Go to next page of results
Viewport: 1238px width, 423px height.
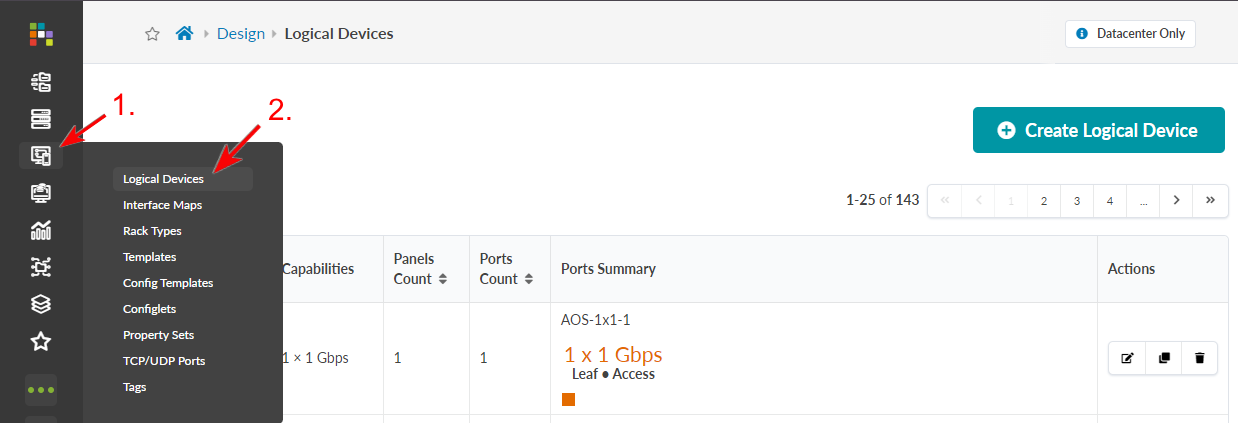pos(1176,200)
